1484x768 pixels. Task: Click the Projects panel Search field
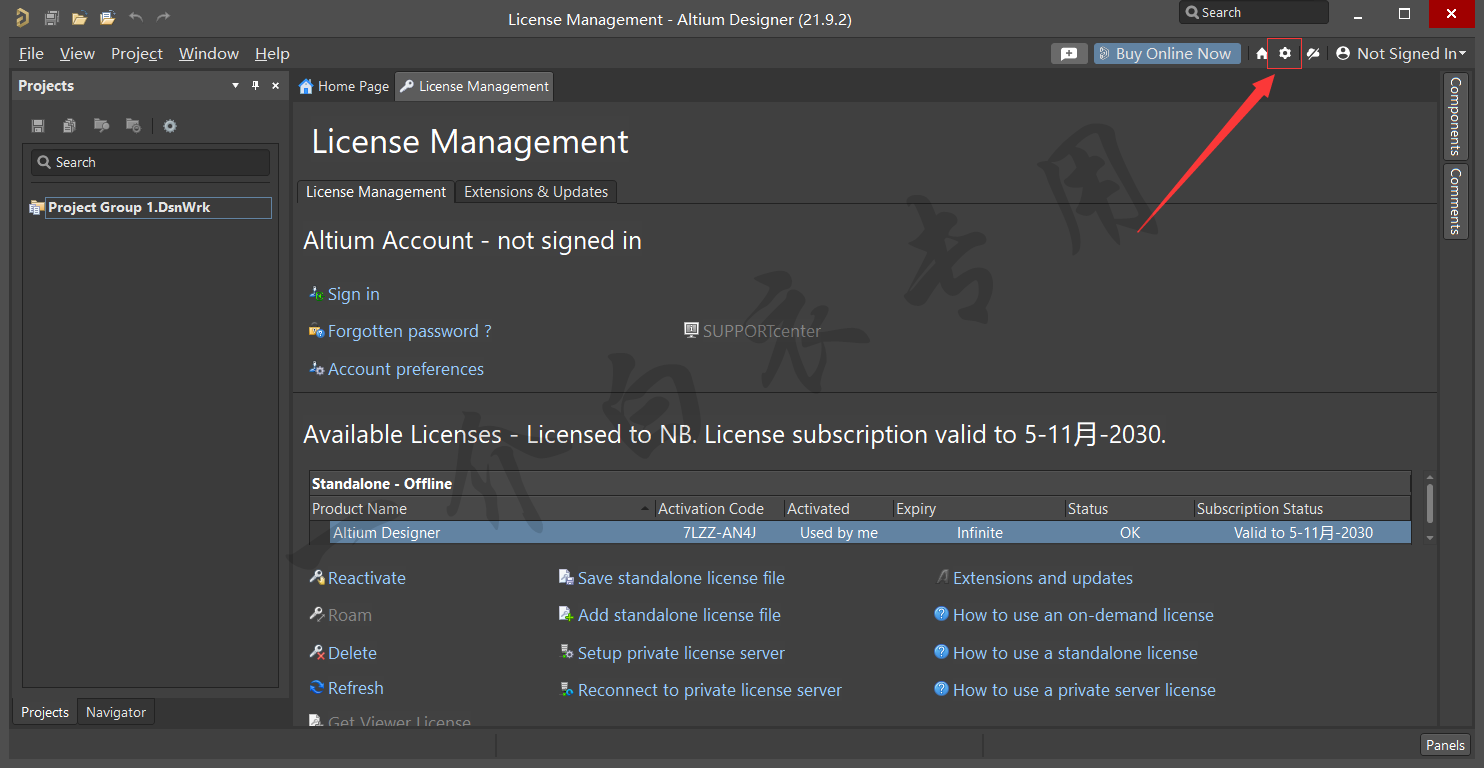point(150,162)
